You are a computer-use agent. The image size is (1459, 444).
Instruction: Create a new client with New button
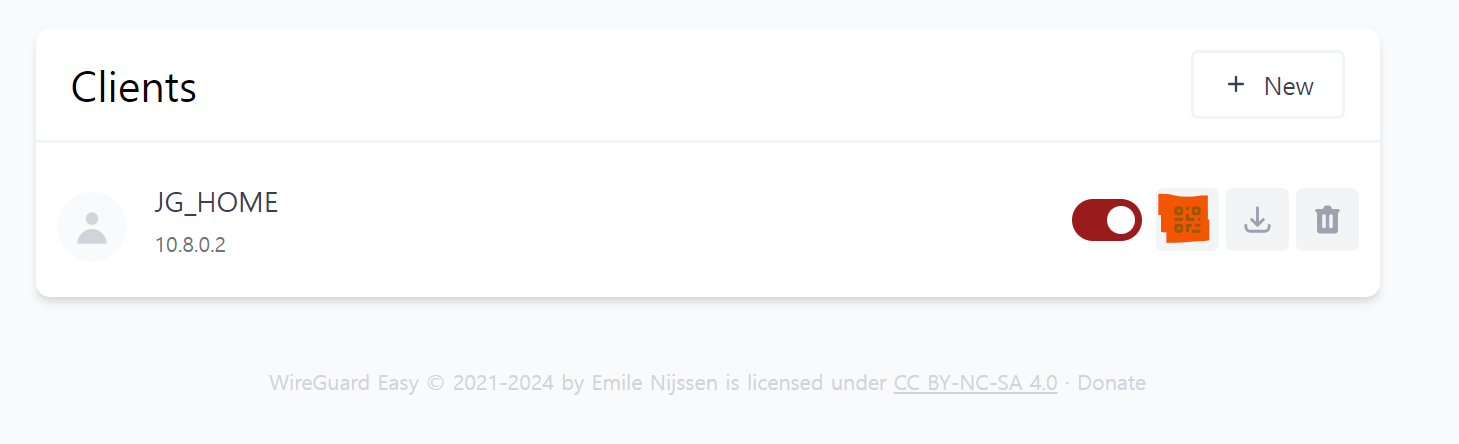[1268, 85]
